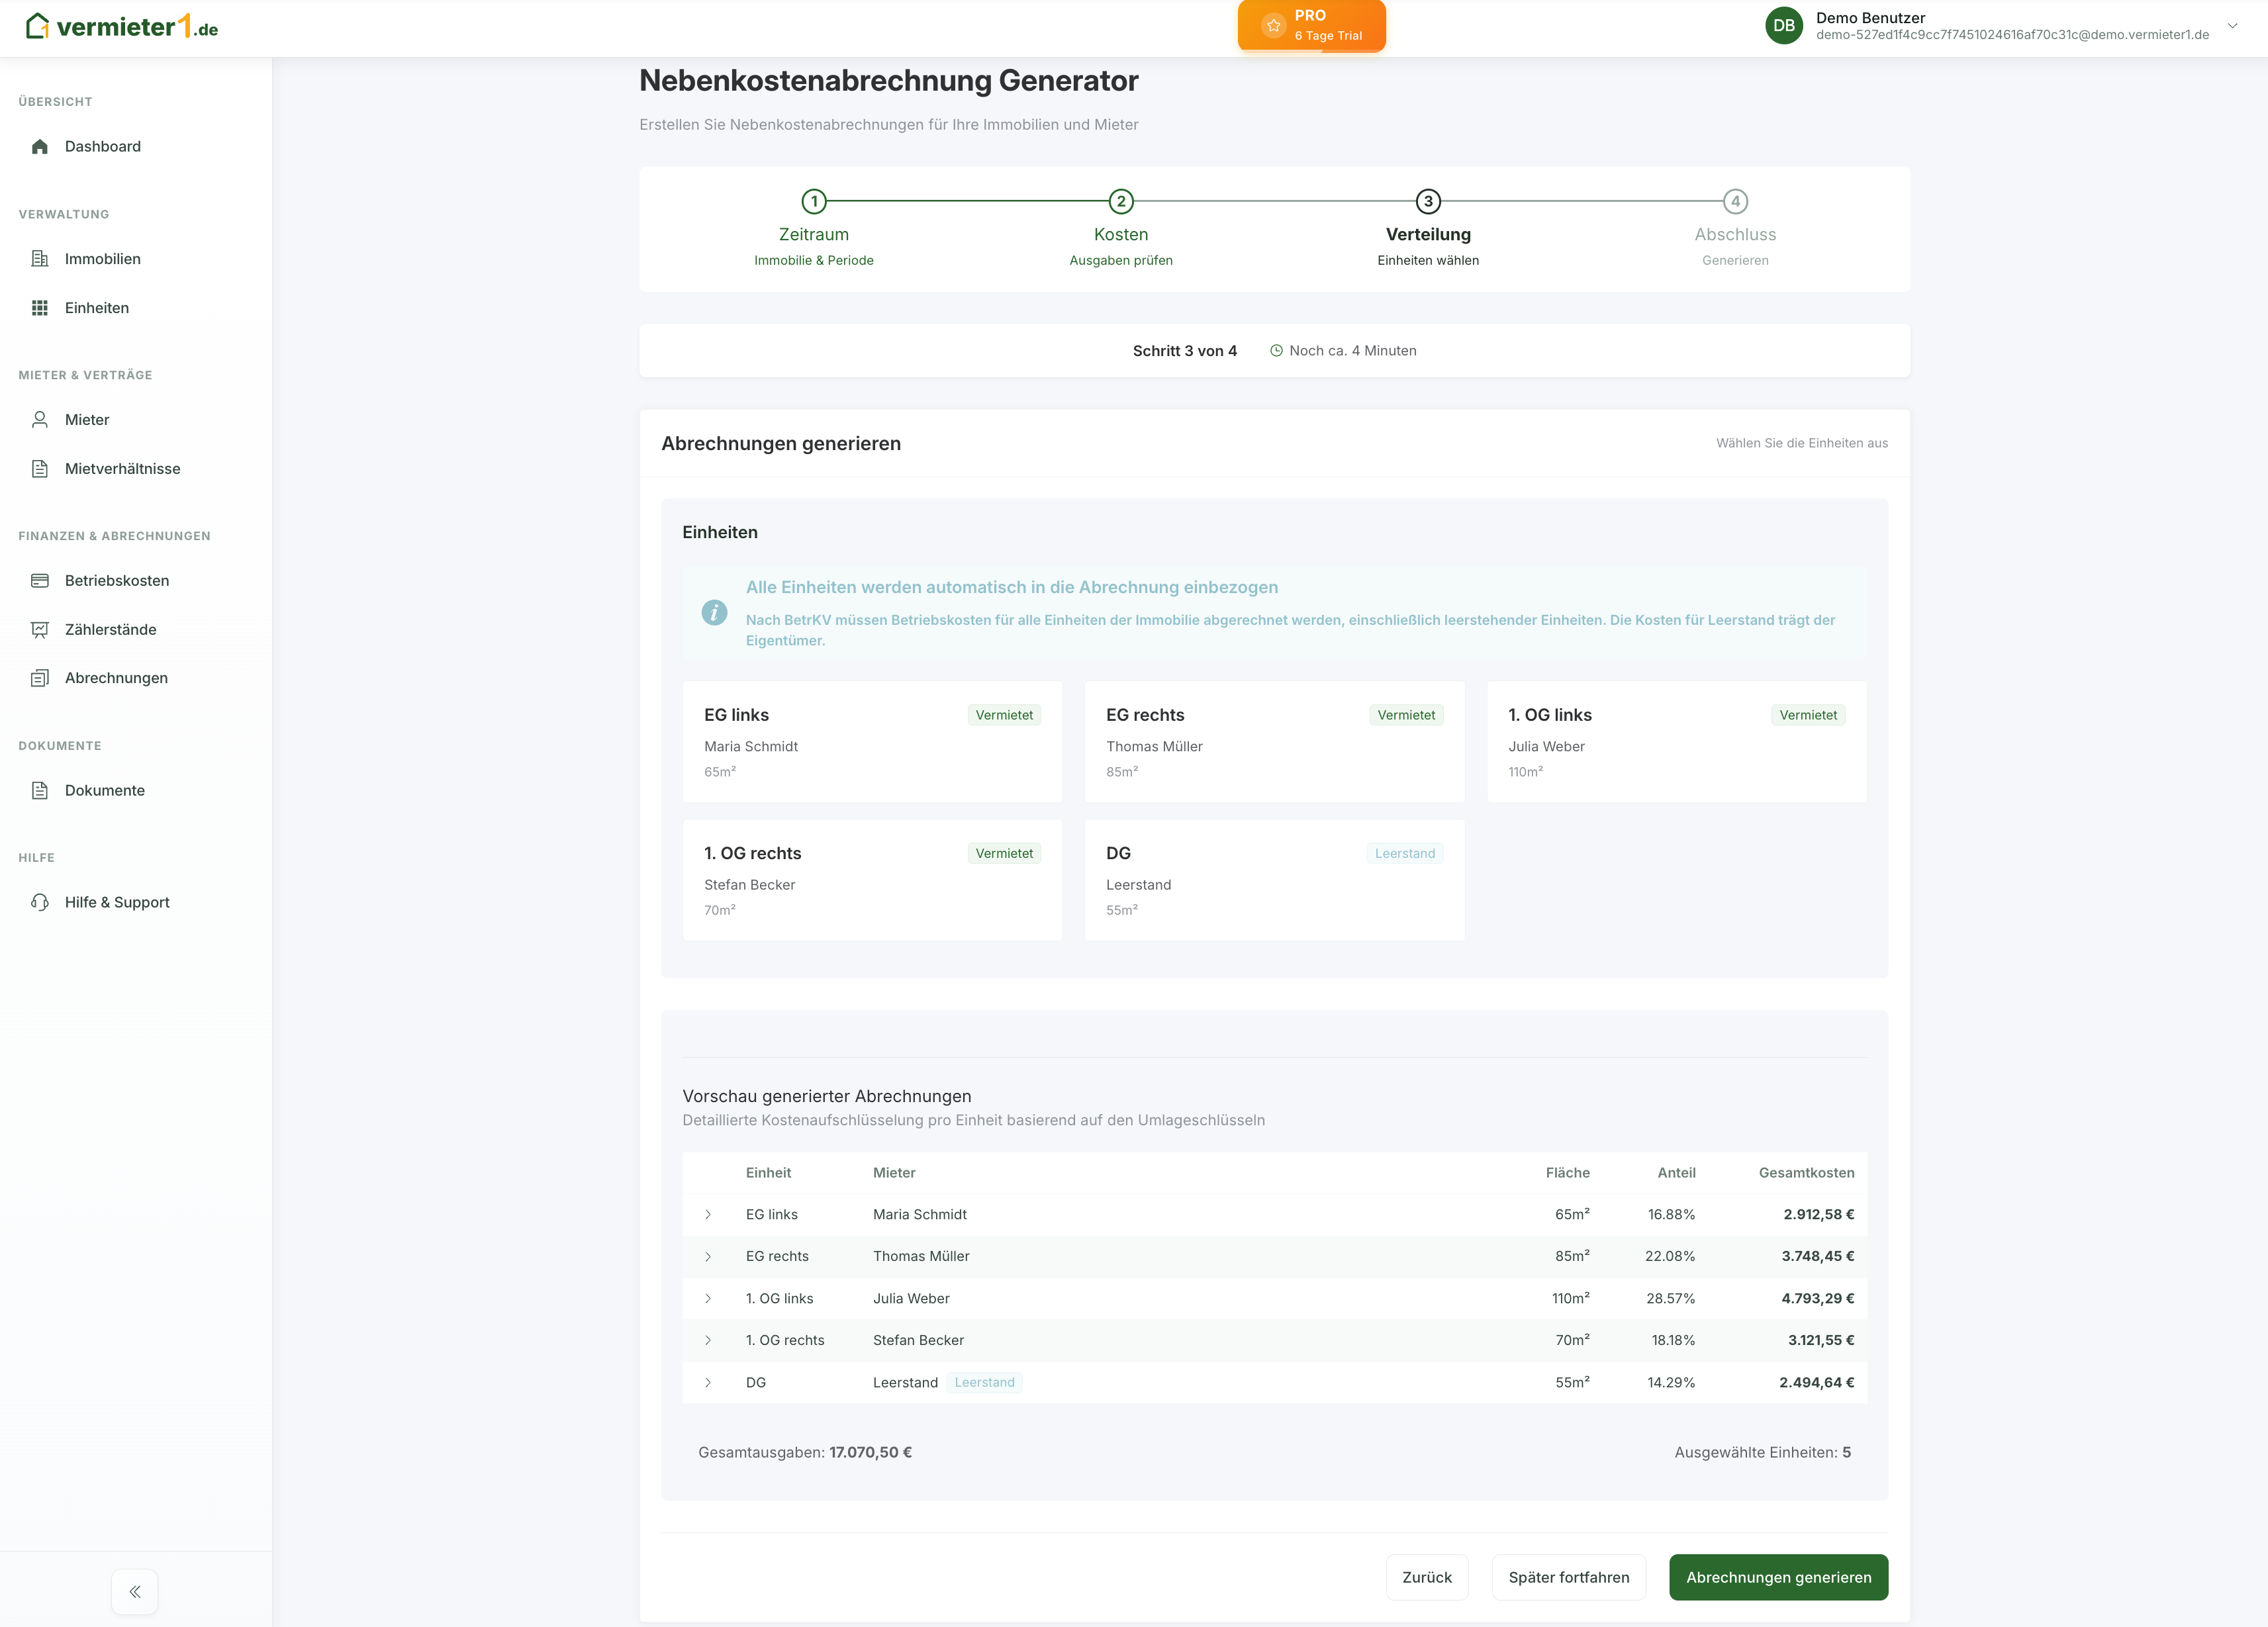Go to step 2 Kosten

point(1120,202)
